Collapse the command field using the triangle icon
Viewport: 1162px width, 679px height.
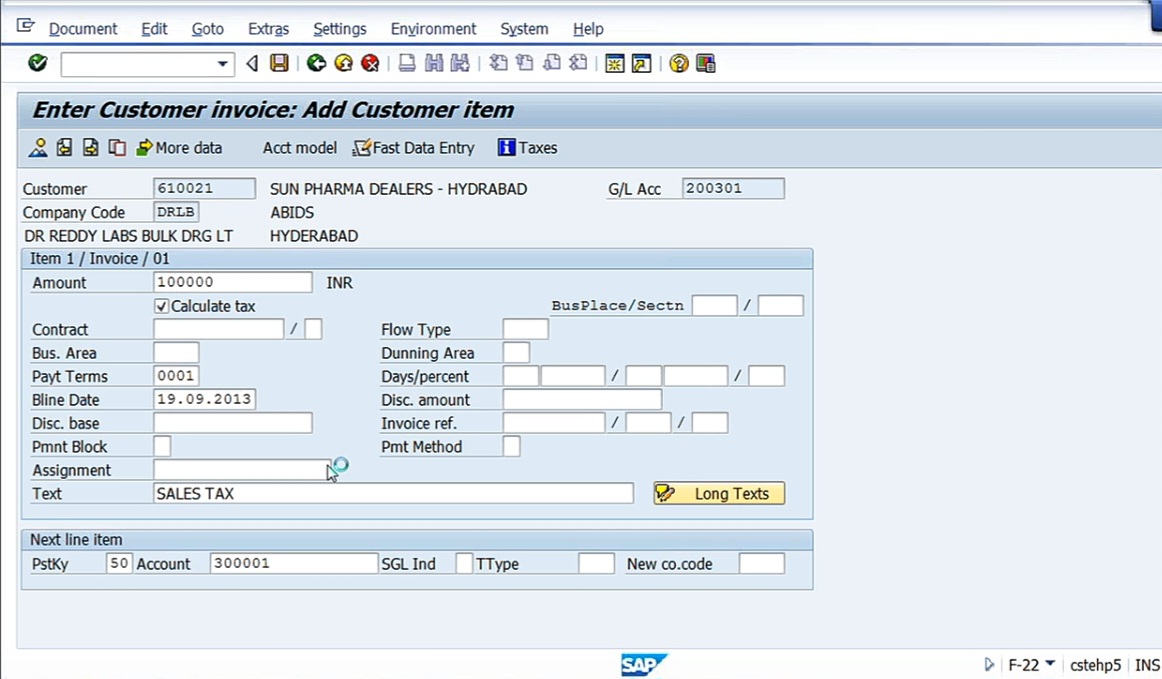click(x=252, y=64)
